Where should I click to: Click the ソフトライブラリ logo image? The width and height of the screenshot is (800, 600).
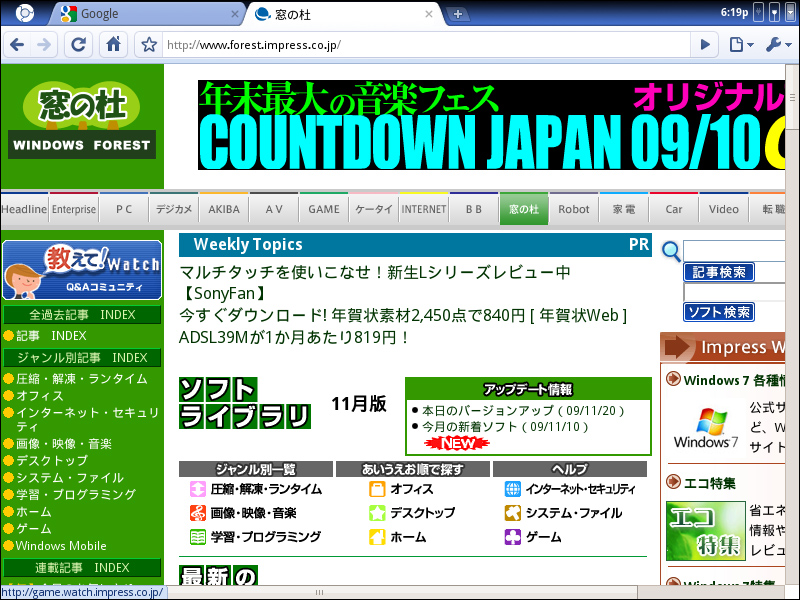[x=245, y=403]
